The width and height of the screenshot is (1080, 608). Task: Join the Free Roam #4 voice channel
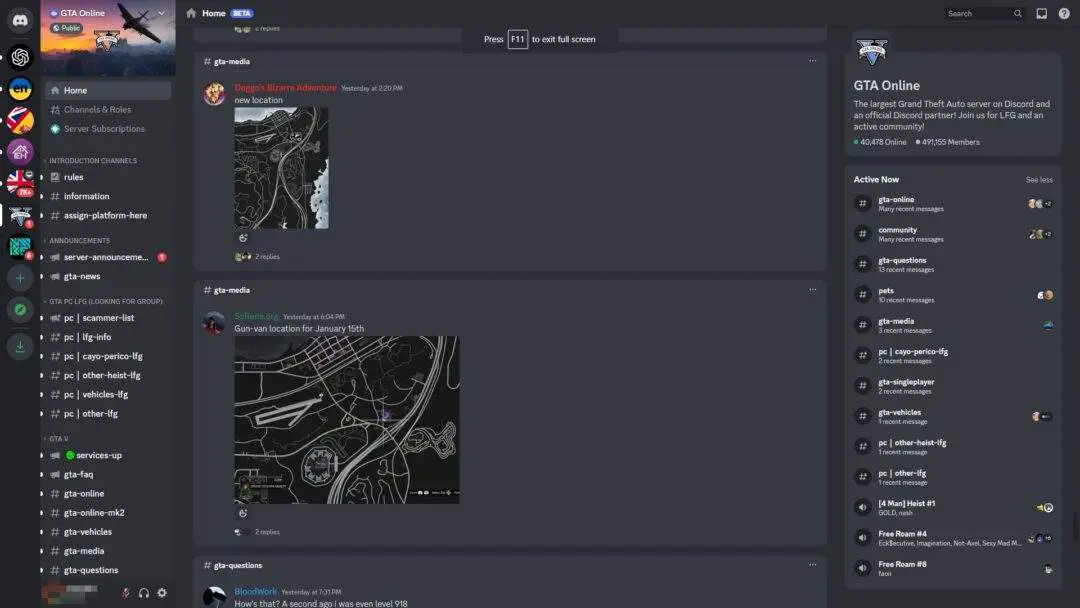pos(953,538)
